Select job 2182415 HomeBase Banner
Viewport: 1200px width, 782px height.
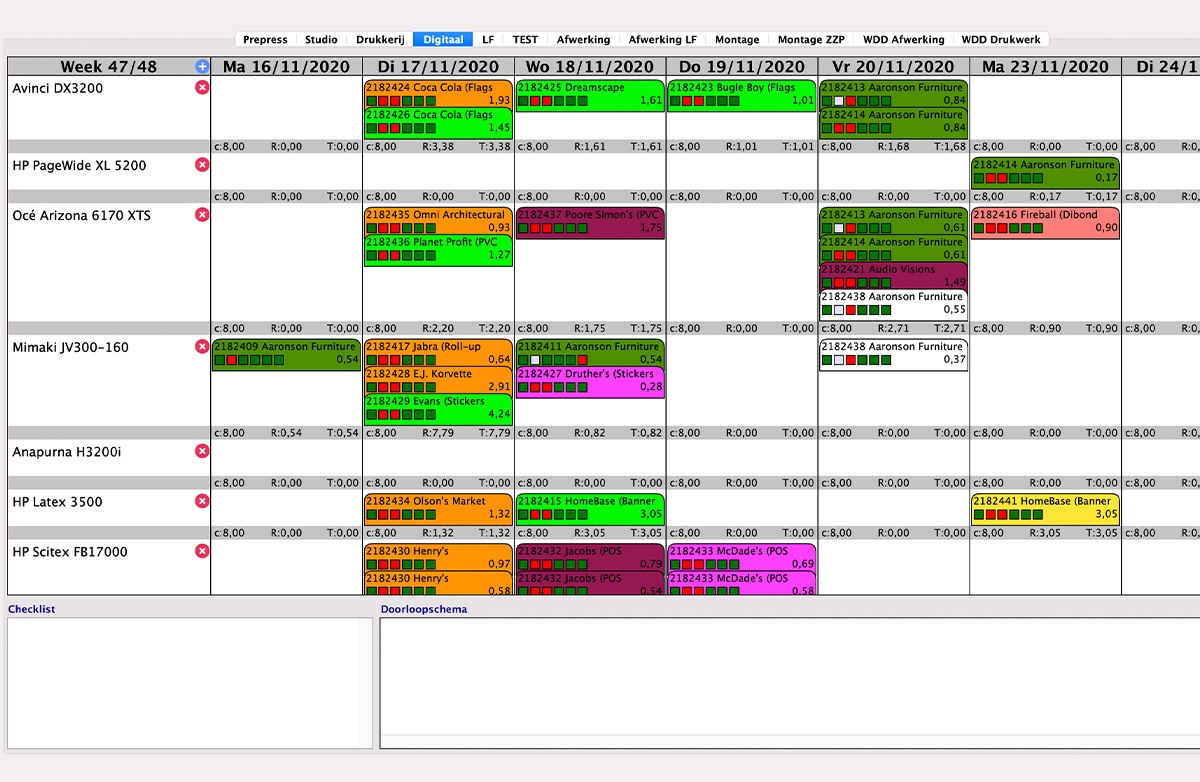(x=590, y=508)
